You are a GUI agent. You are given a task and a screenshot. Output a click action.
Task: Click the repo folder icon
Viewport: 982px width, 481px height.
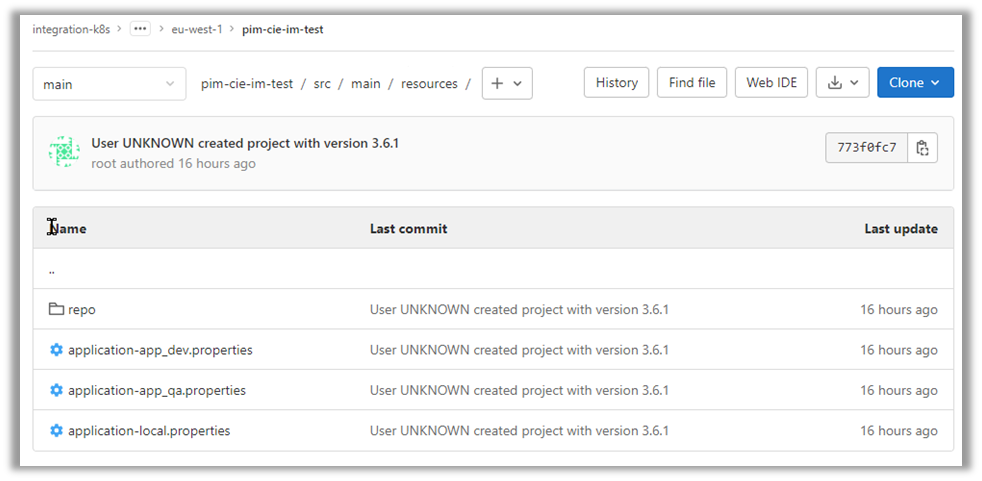pos(56,309)
